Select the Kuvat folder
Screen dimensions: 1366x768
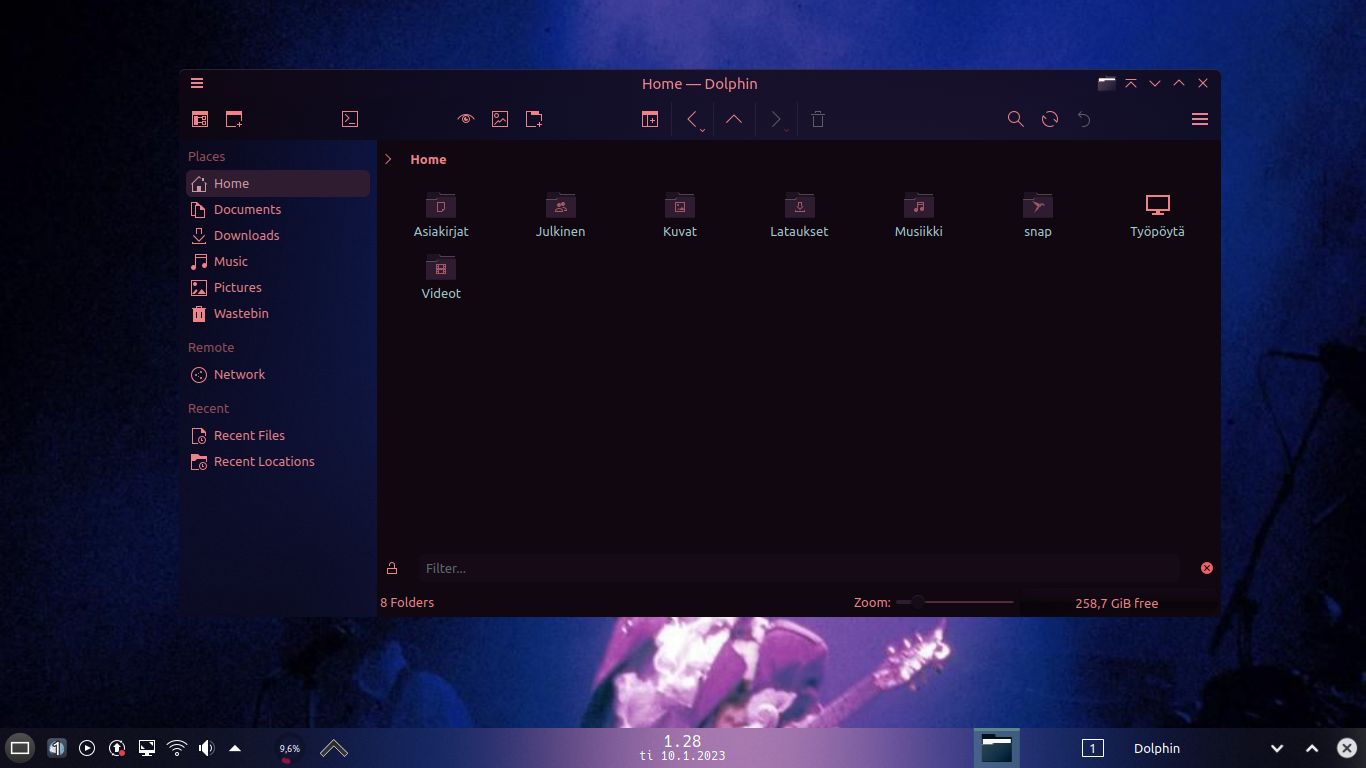[x=680, y=215]
